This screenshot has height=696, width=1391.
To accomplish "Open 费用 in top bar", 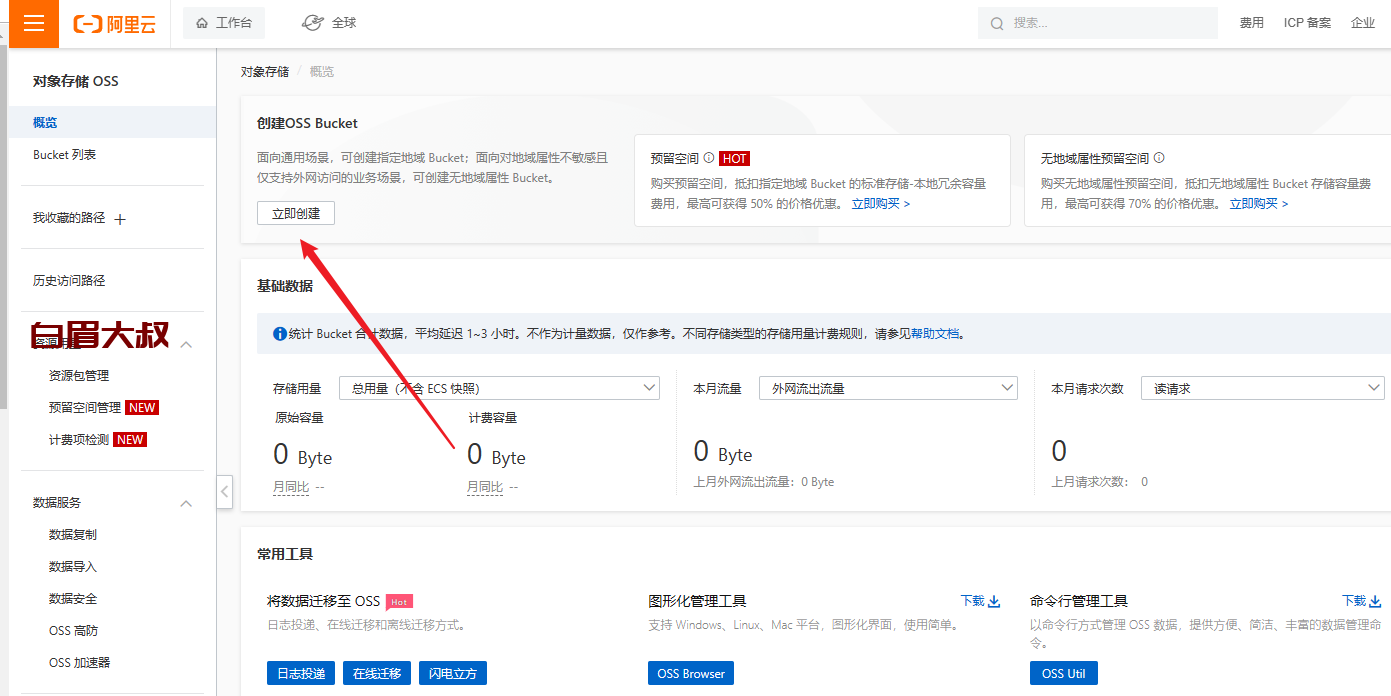I will tap(1252, 23).
